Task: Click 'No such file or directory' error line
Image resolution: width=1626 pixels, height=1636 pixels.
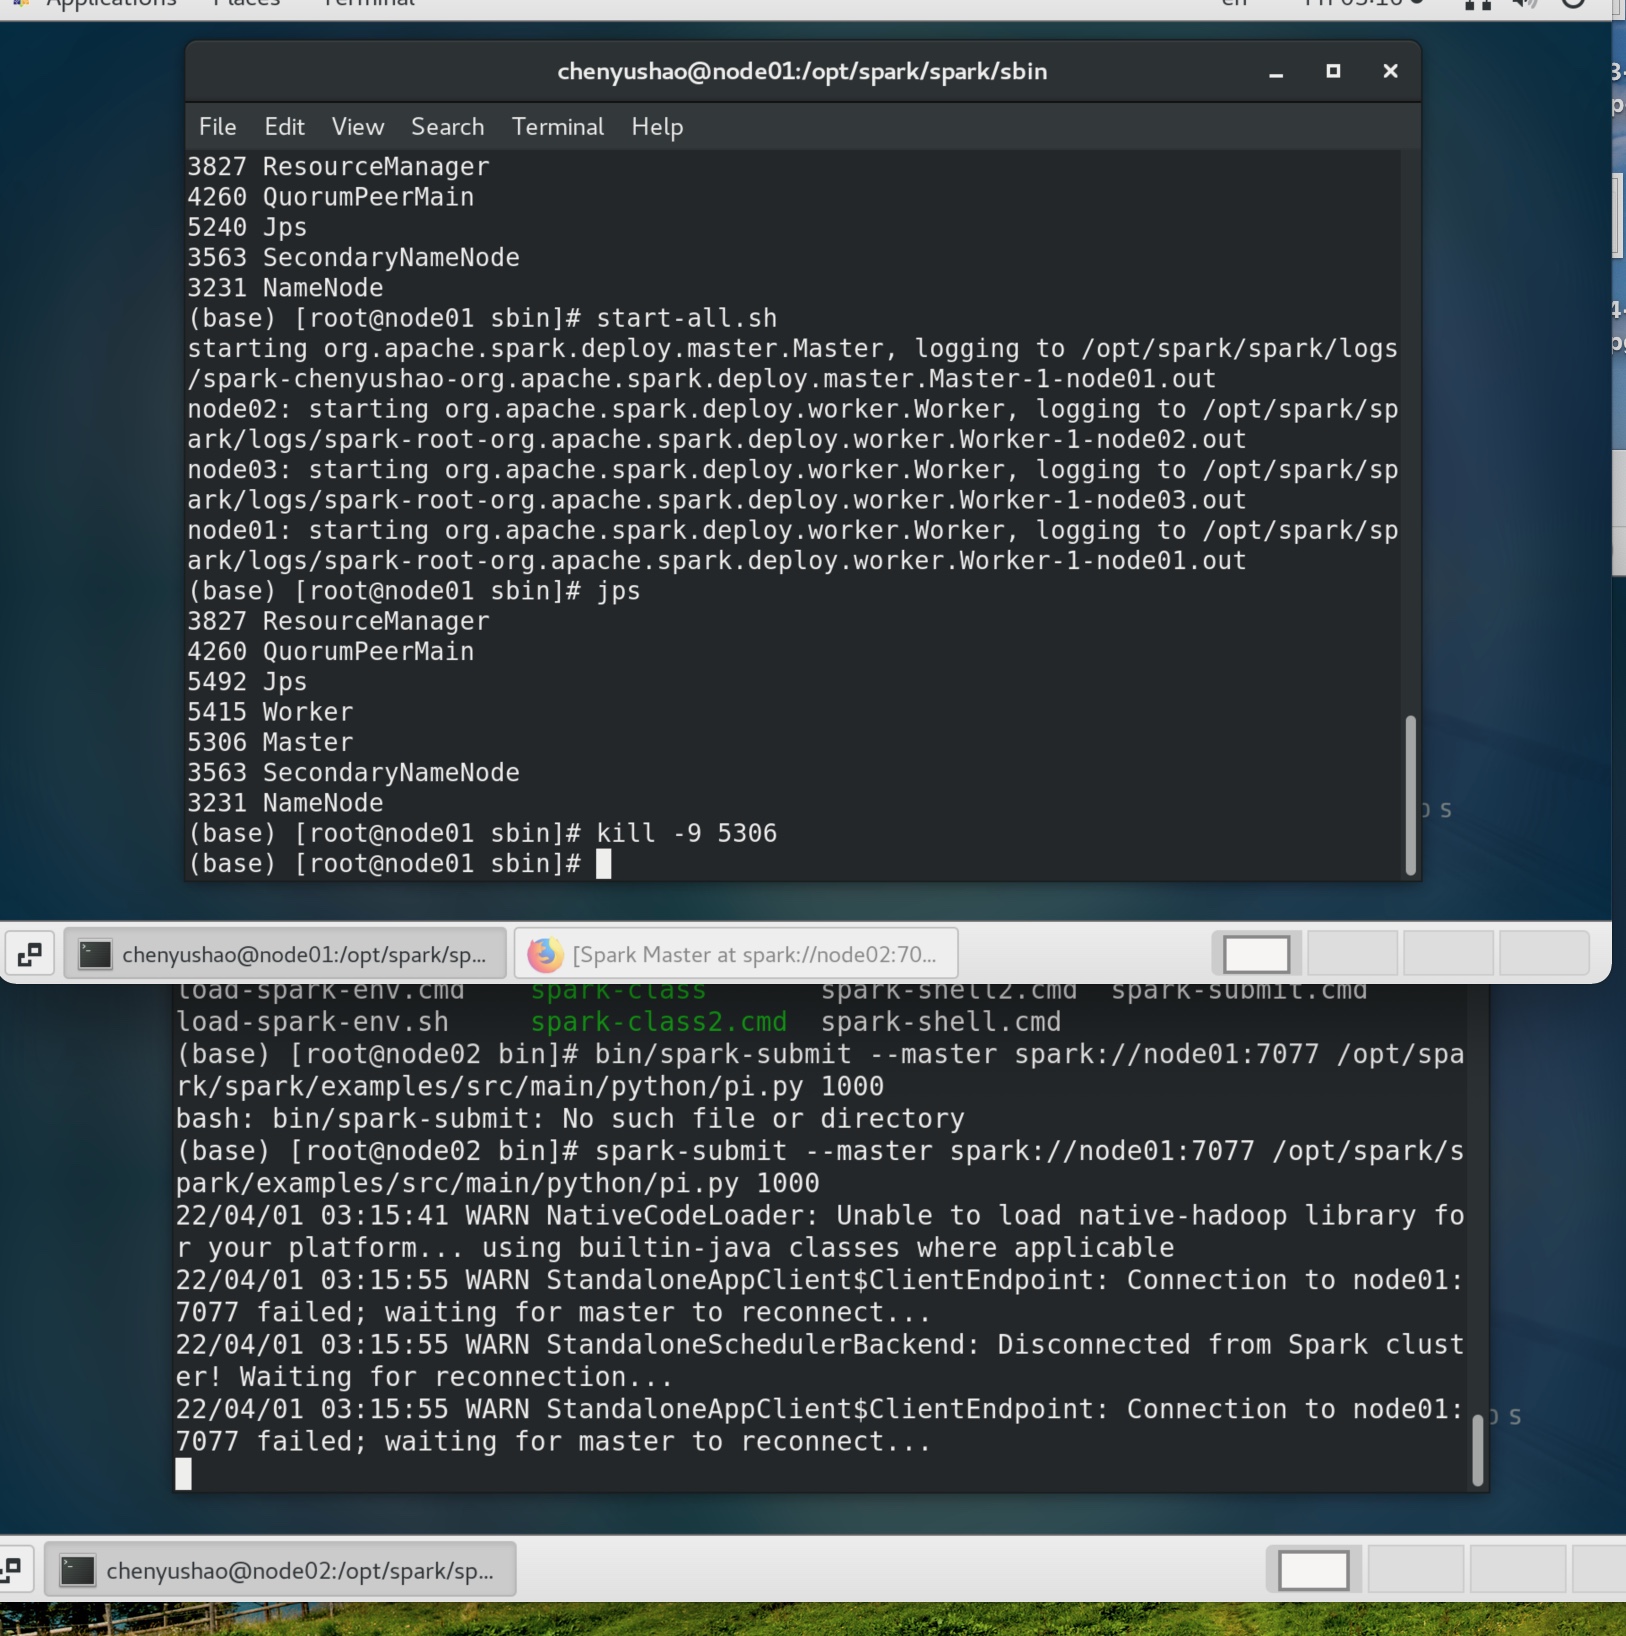Action: pyautogui.click(x=570, y=1118)
